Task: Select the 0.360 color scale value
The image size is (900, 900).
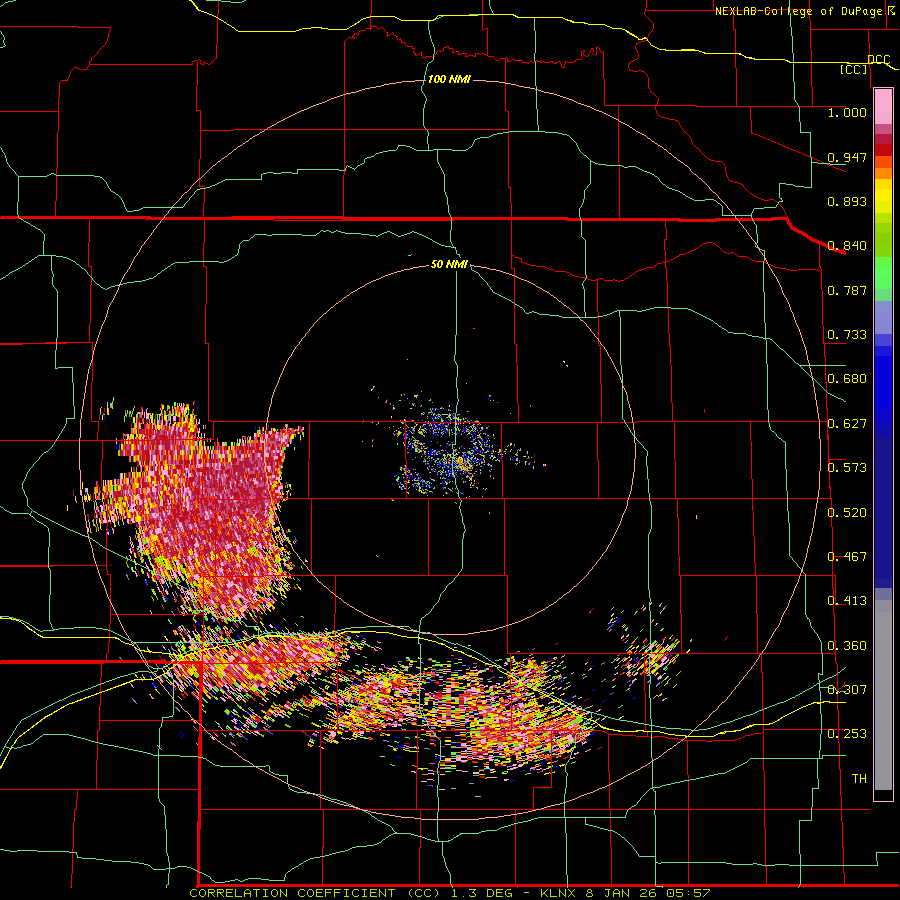Action: pos(847,645)
